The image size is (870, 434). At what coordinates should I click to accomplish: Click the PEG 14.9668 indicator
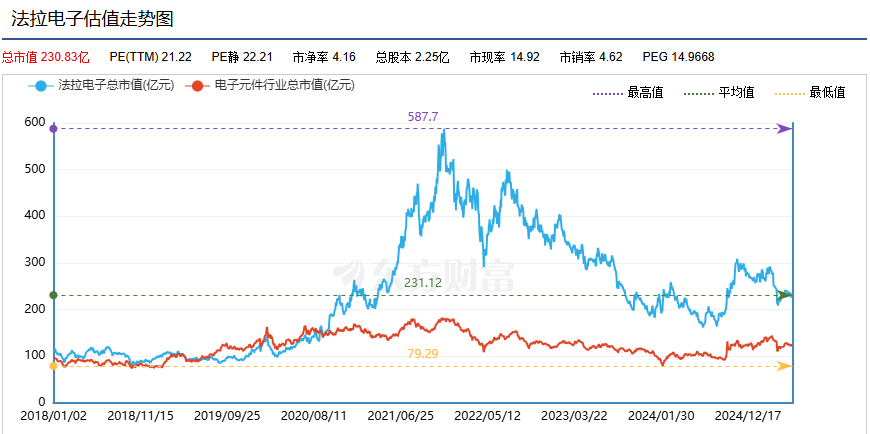pos(679,57)
